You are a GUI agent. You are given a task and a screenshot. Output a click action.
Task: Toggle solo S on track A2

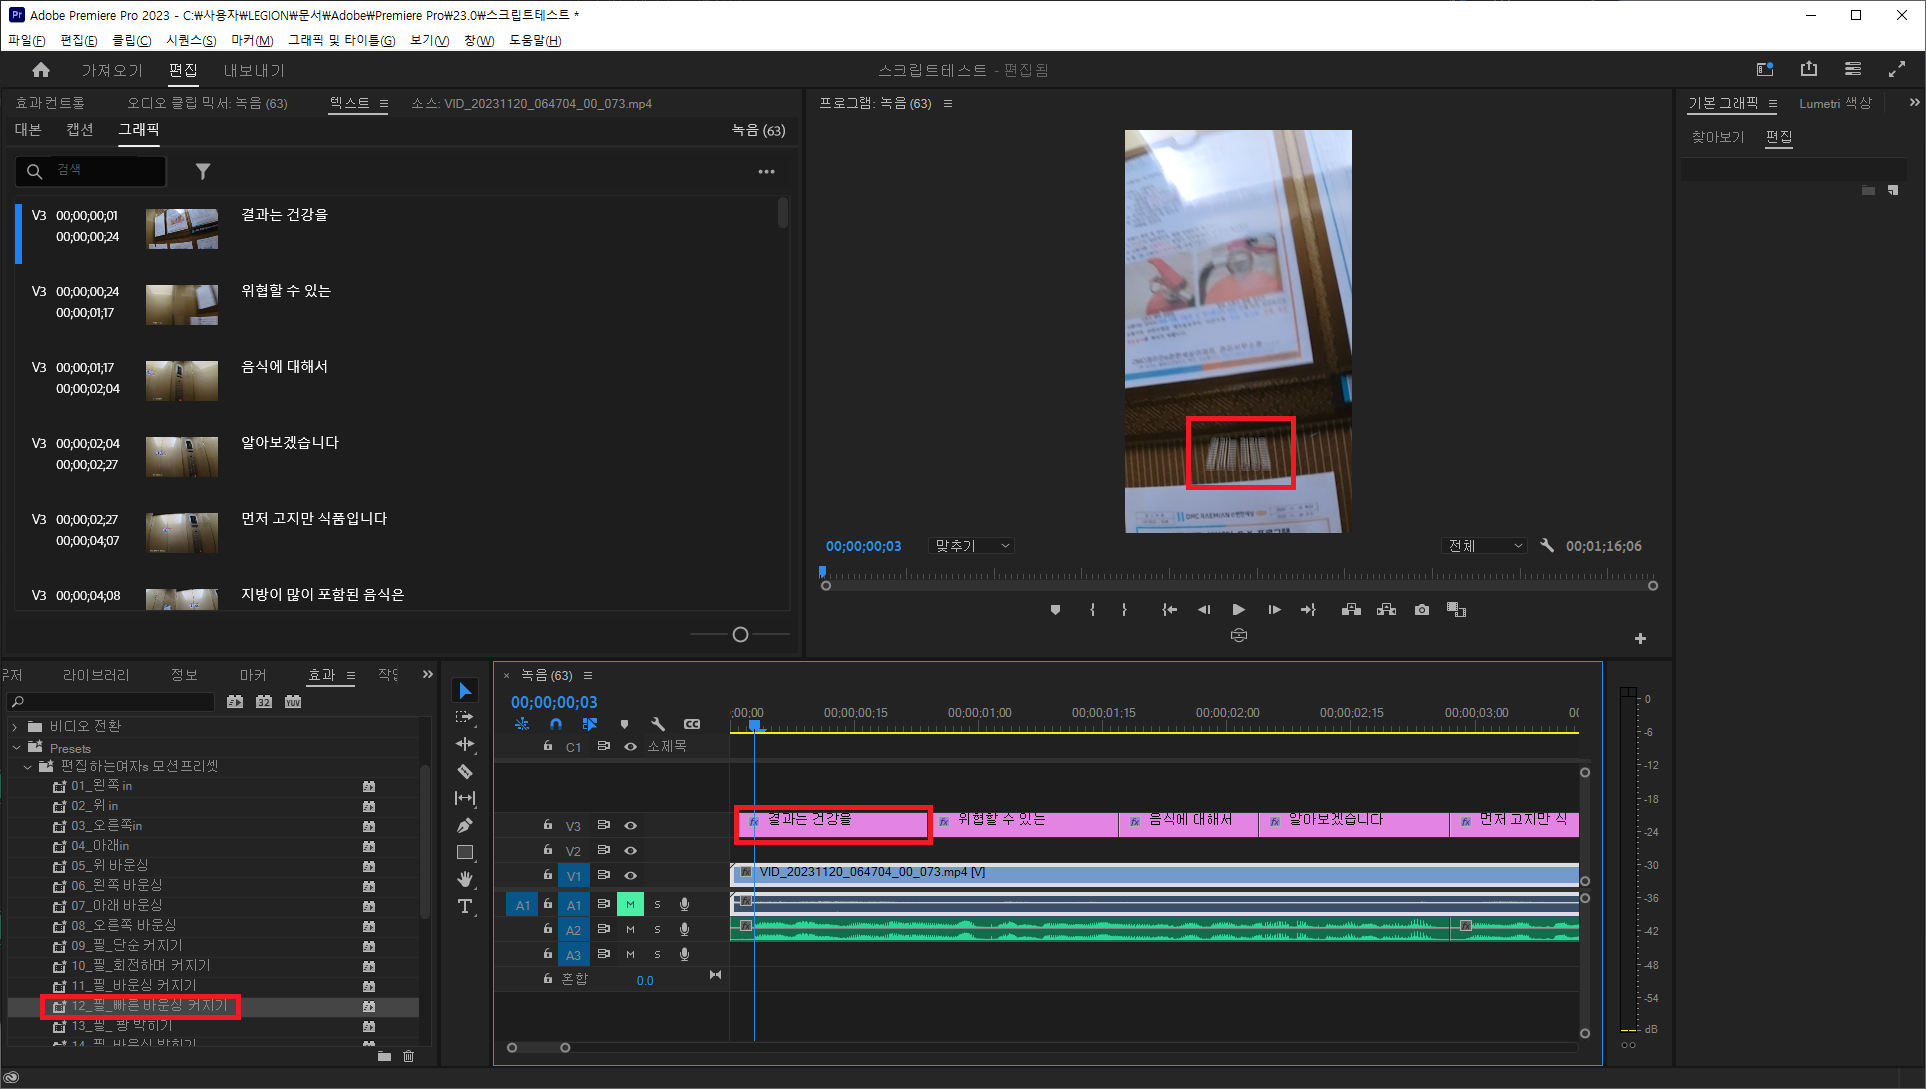click(657, 929)
